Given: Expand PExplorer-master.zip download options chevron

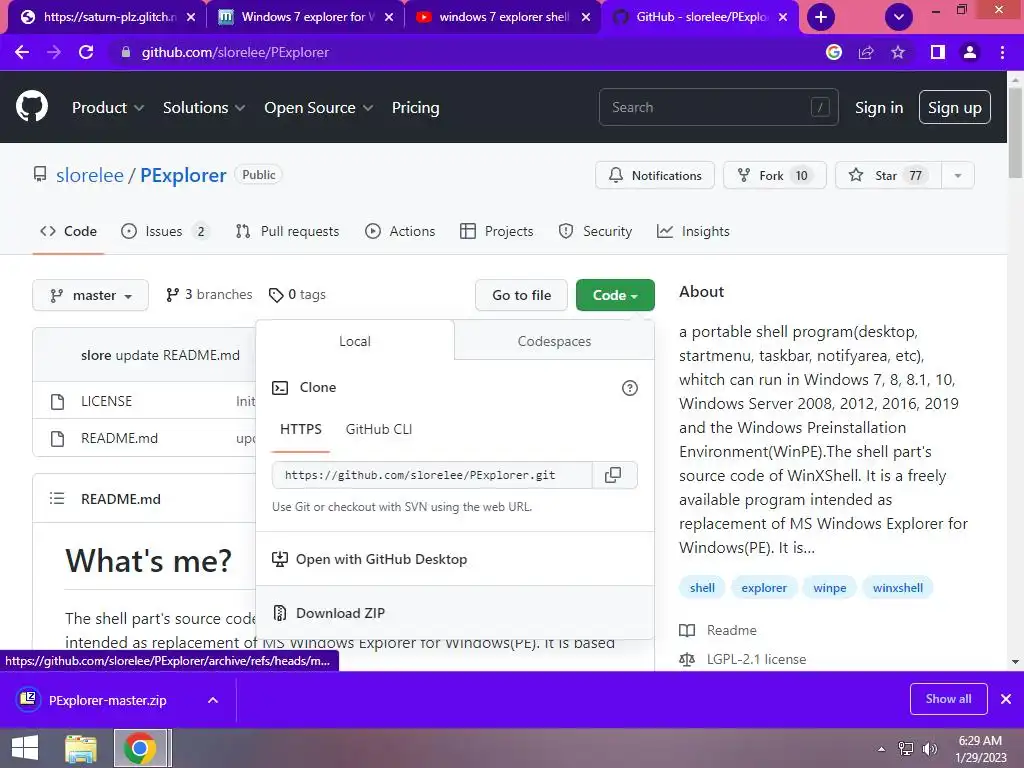Looking at the screenshot, I should (212, 700).
